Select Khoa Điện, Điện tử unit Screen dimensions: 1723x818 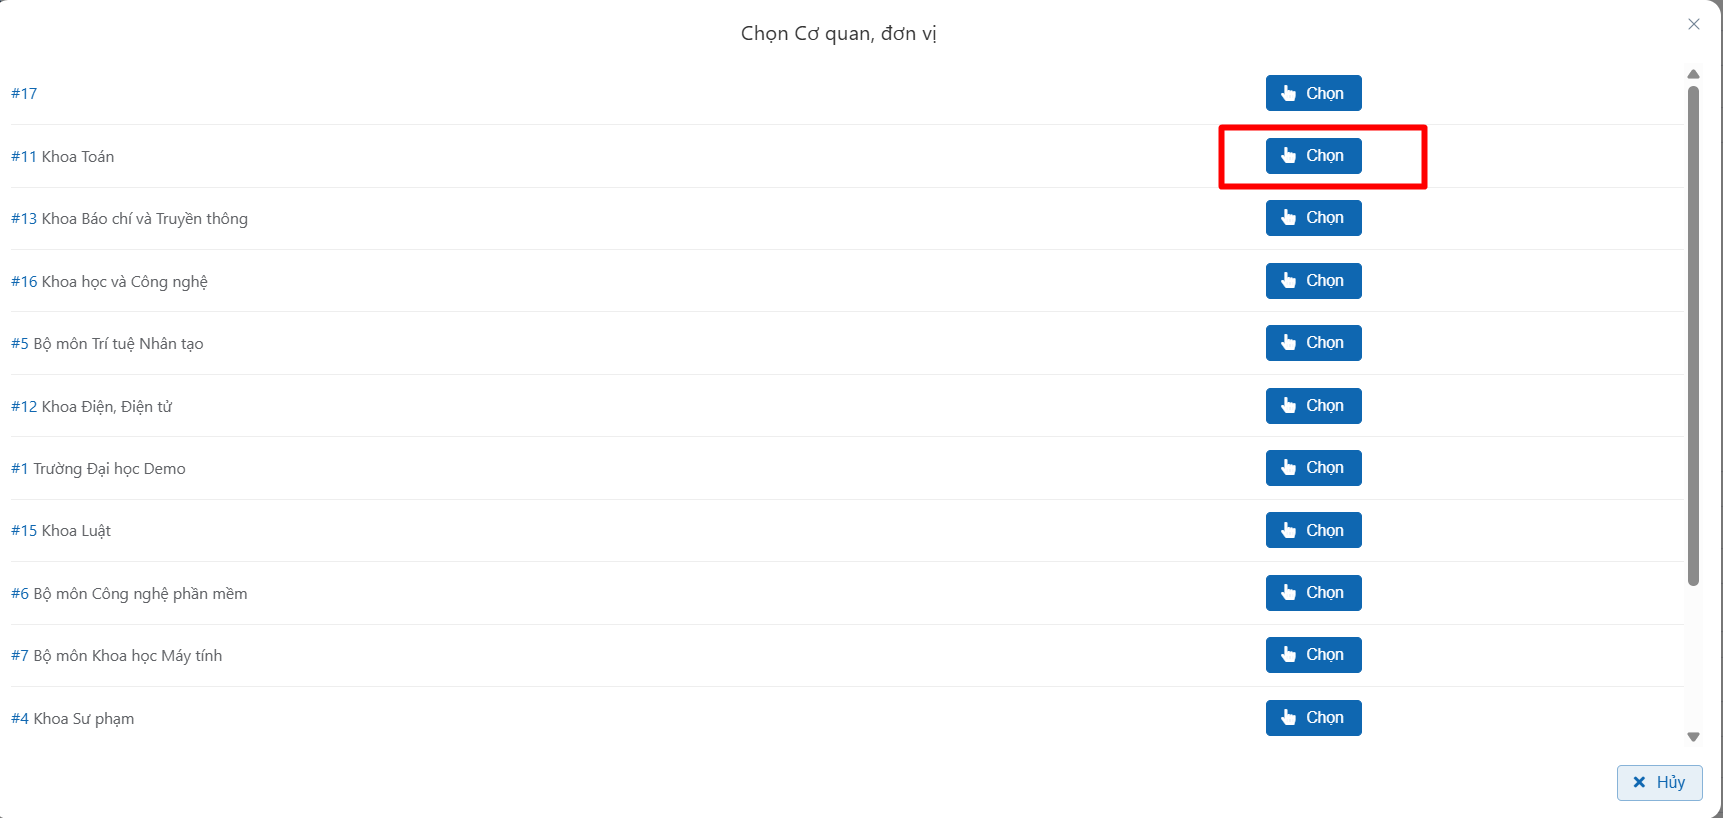point(1313,406)
